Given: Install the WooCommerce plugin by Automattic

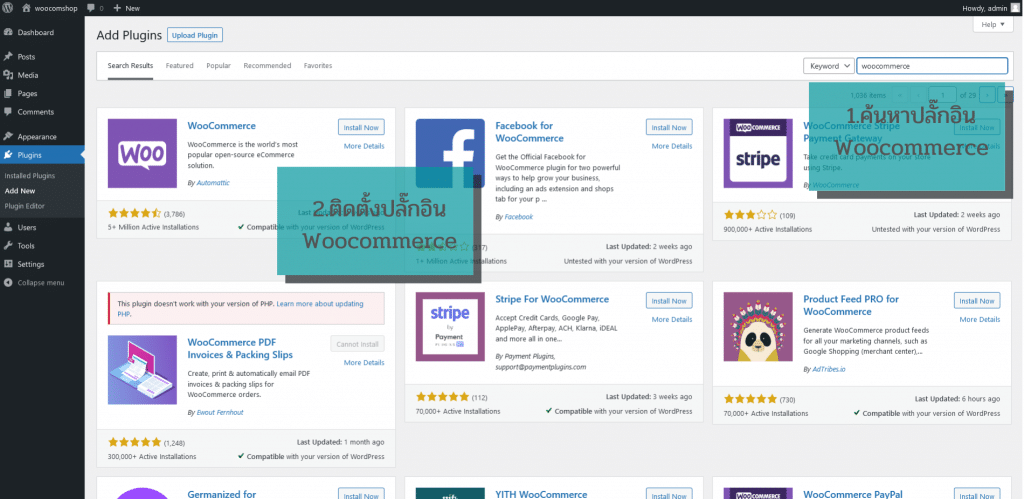Looking at the screenshot, I should click(x=361, y=127).
